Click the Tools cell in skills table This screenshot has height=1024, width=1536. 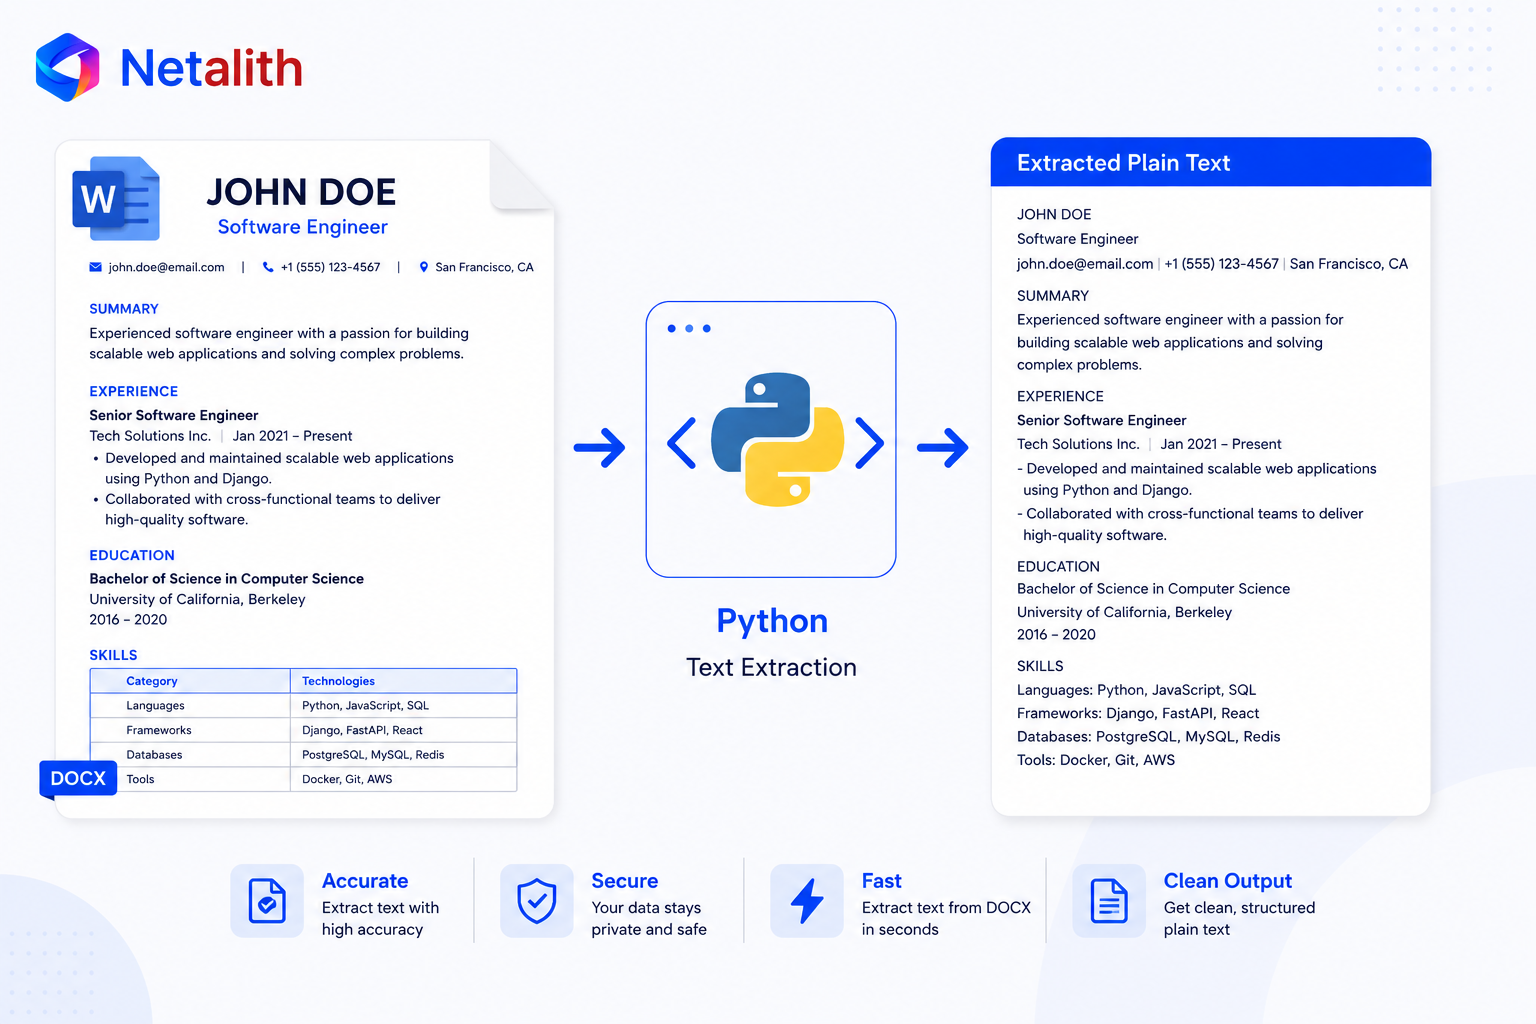[x=190, y=779]
